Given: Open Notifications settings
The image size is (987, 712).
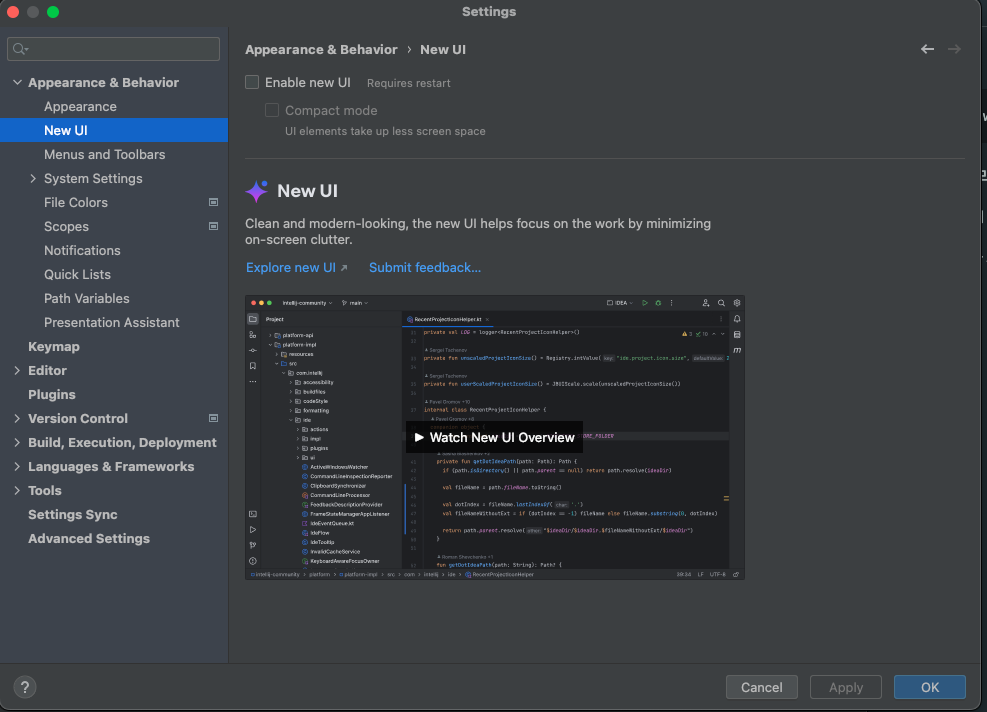Looking at the screenshot, I should click(82, 251).
